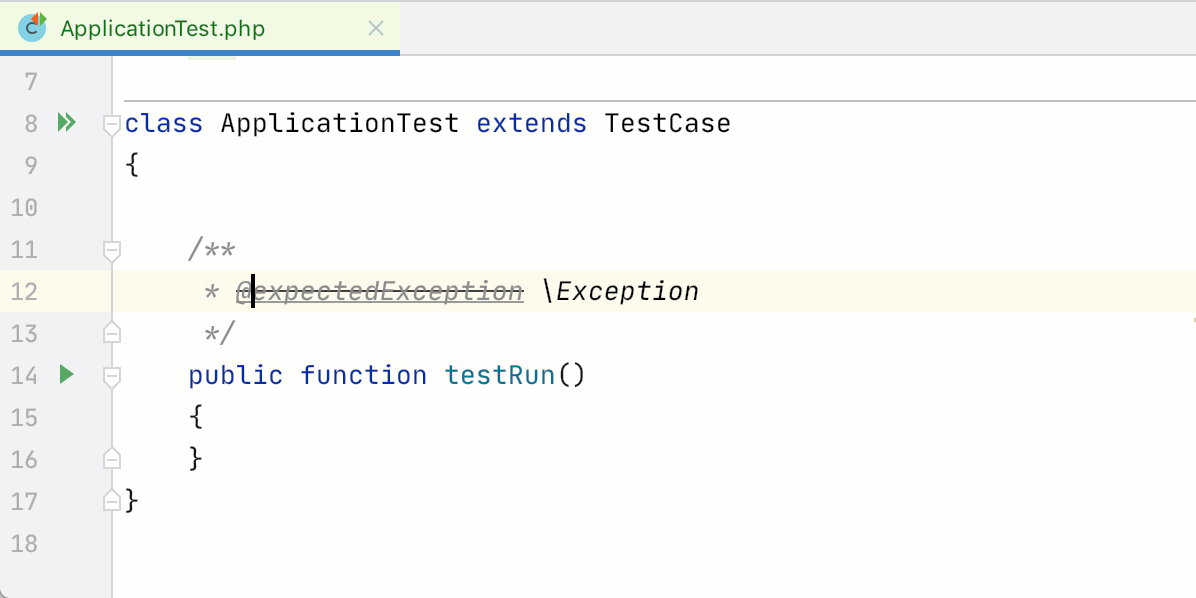Close the ApplicationTest.php tab

point(375,29)
